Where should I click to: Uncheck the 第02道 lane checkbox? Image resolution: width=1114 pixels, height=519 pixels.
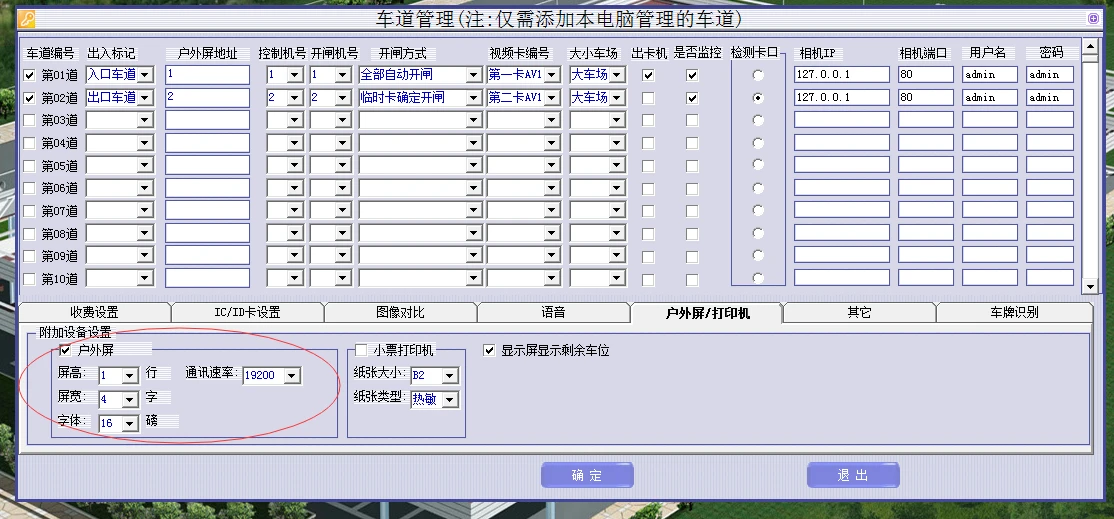tap(29, 98)
